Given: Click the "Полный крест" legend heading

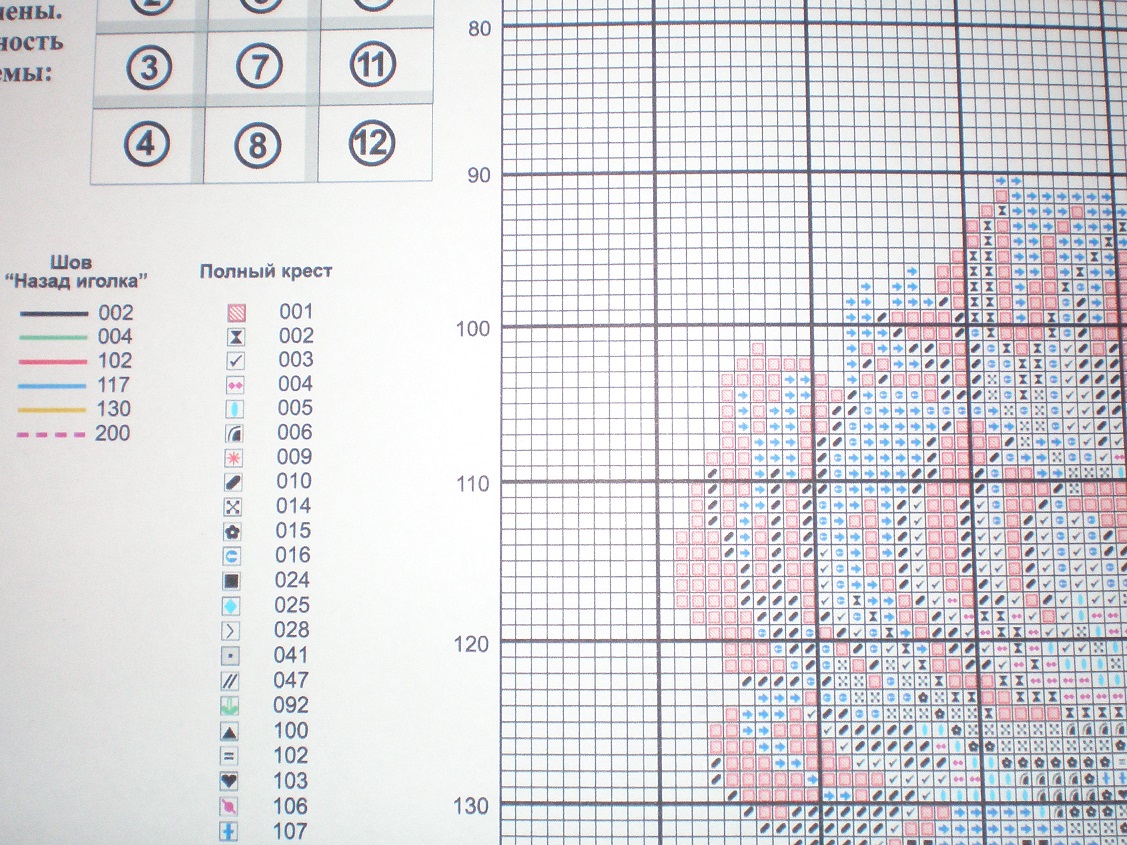Looking at the screenshot, I should point(266,271).
